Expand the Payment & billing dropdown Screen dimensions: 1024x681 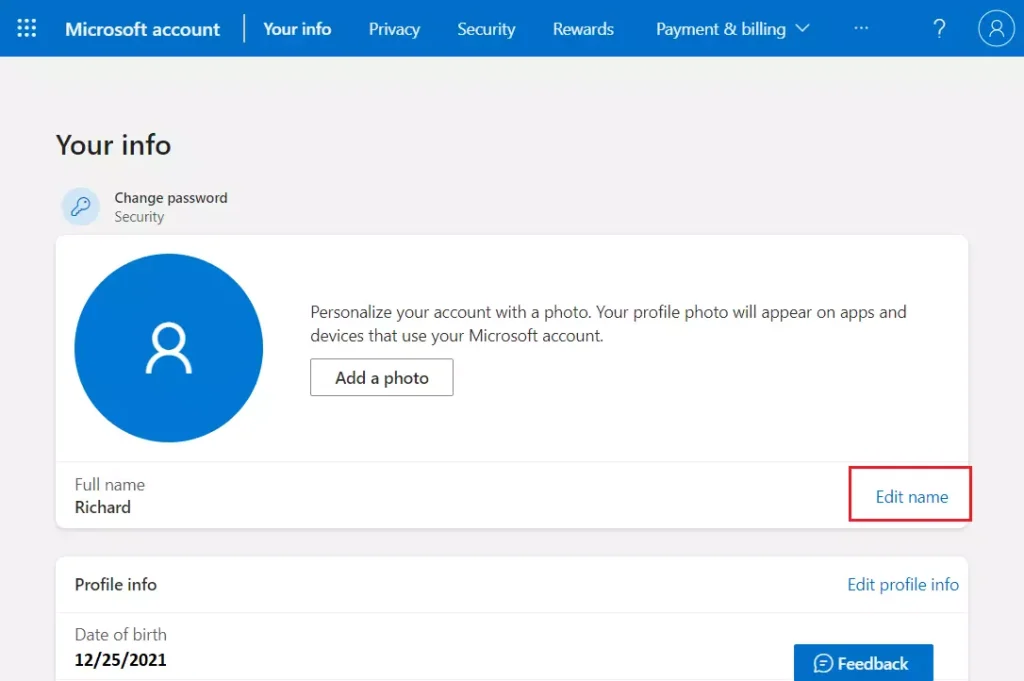(732, 29)
